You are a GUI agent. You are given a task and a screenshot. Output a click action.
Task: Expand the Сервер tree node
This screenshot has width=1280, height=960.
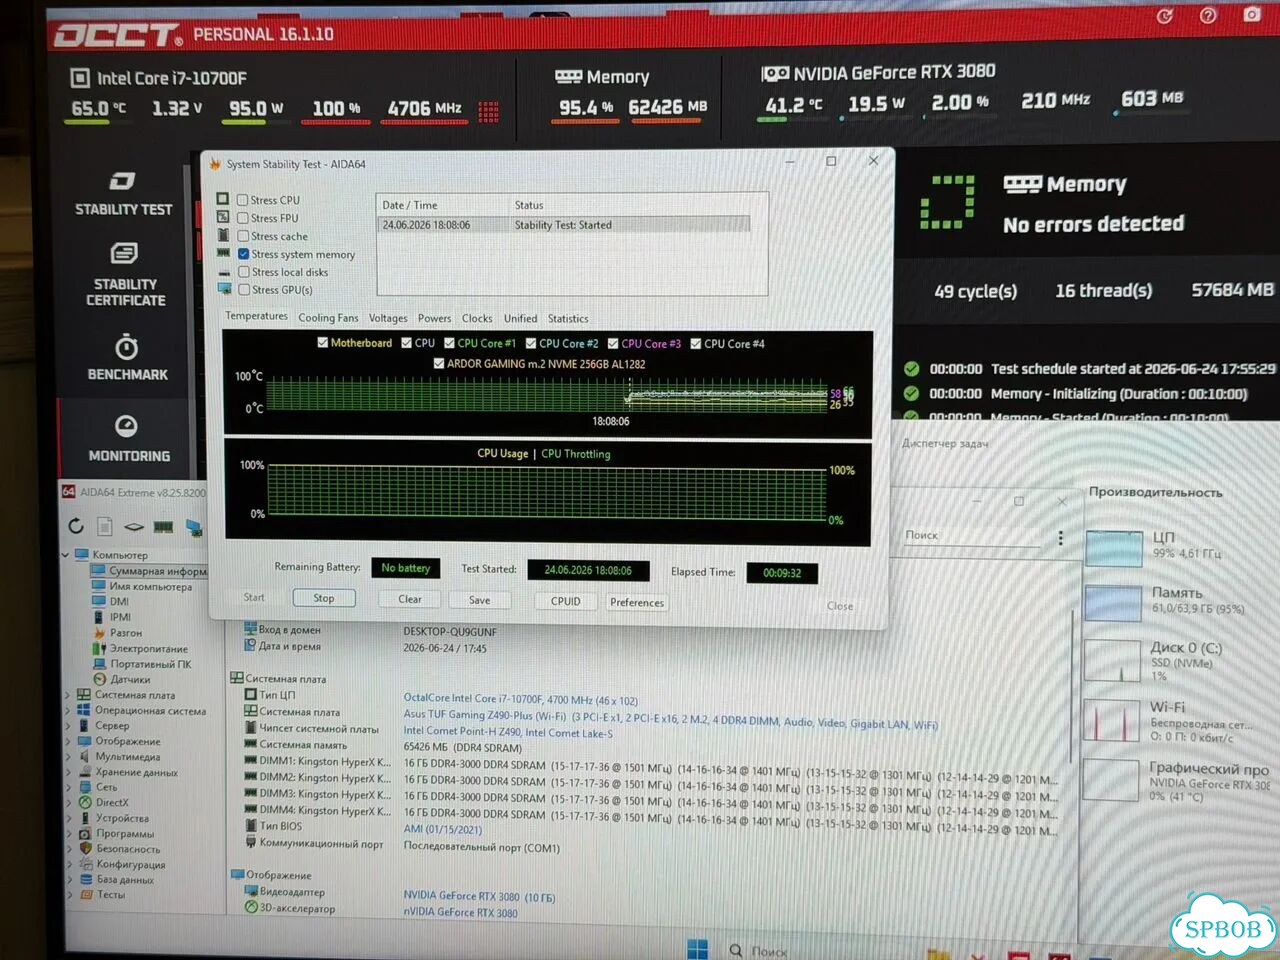tap(67, 725)
